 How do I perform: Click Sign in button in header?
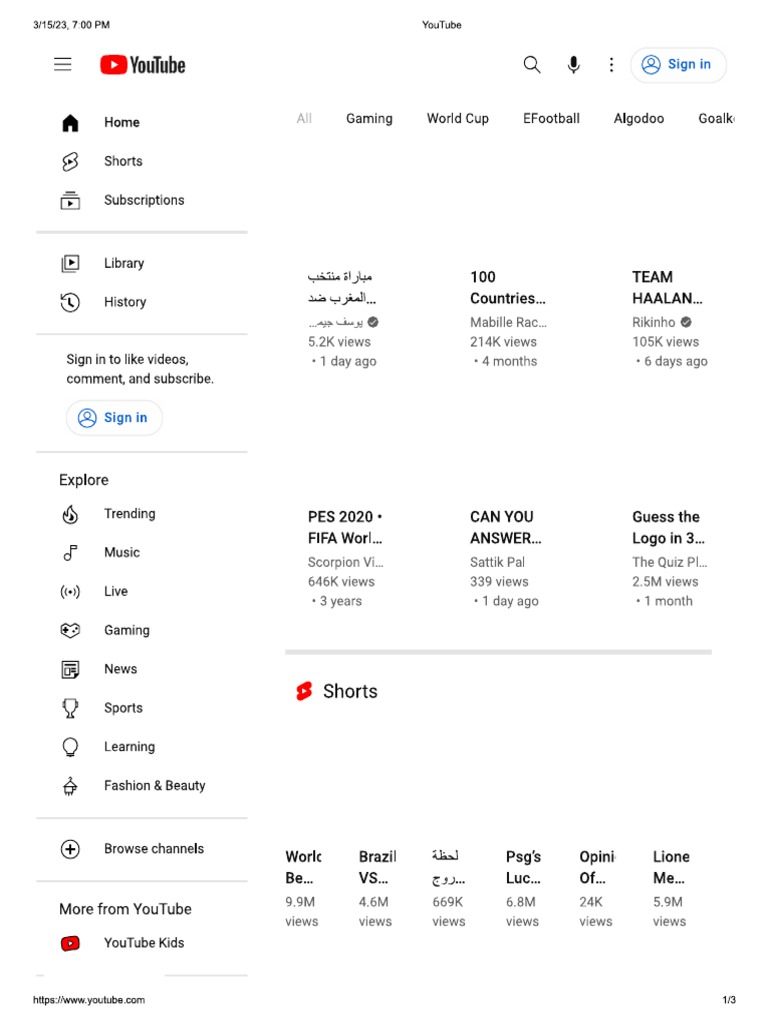pos(677,65)
